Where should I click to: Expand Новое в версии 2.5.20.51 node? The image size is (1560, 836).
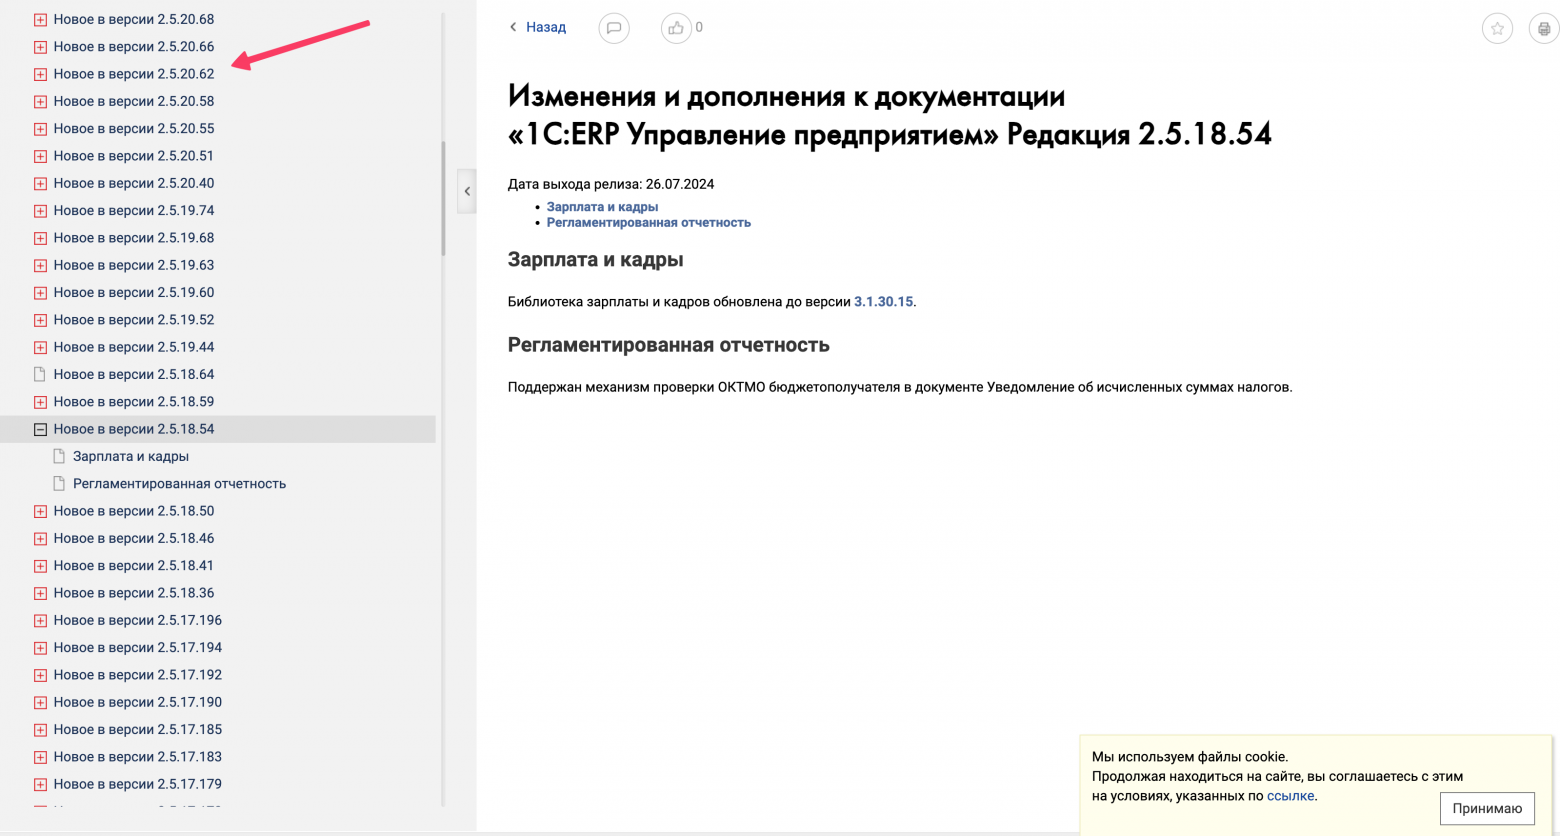coord(40,156)
